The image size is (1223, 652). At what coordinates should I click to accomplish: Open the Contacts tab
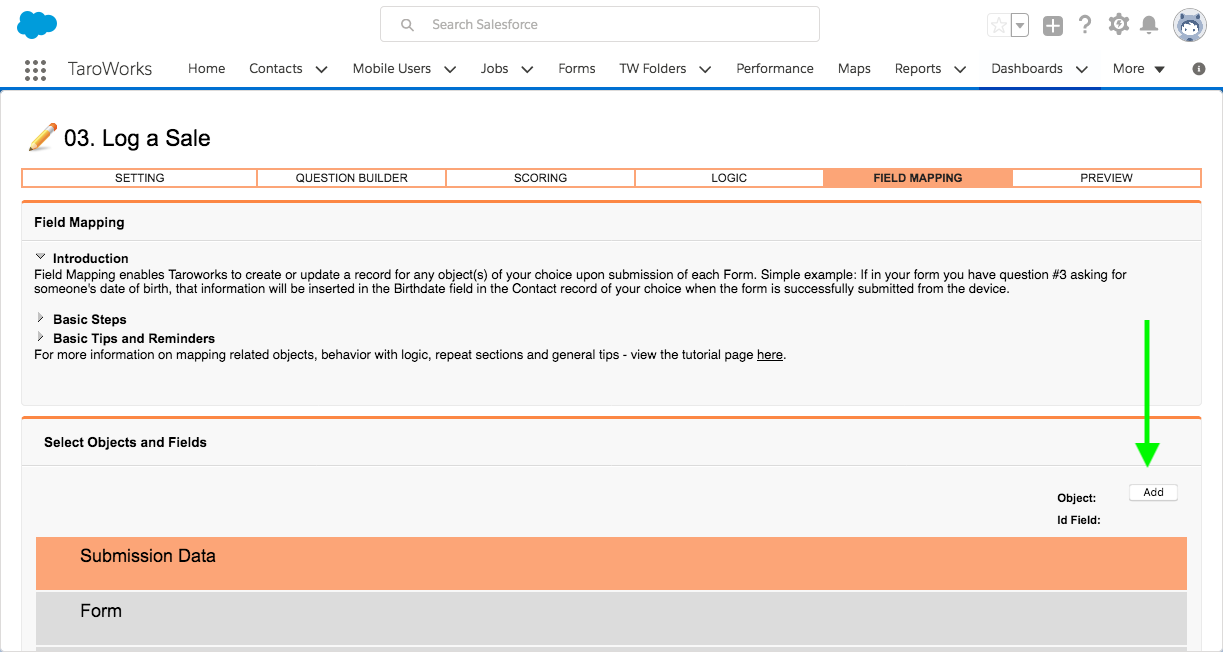tap(276, 69)
